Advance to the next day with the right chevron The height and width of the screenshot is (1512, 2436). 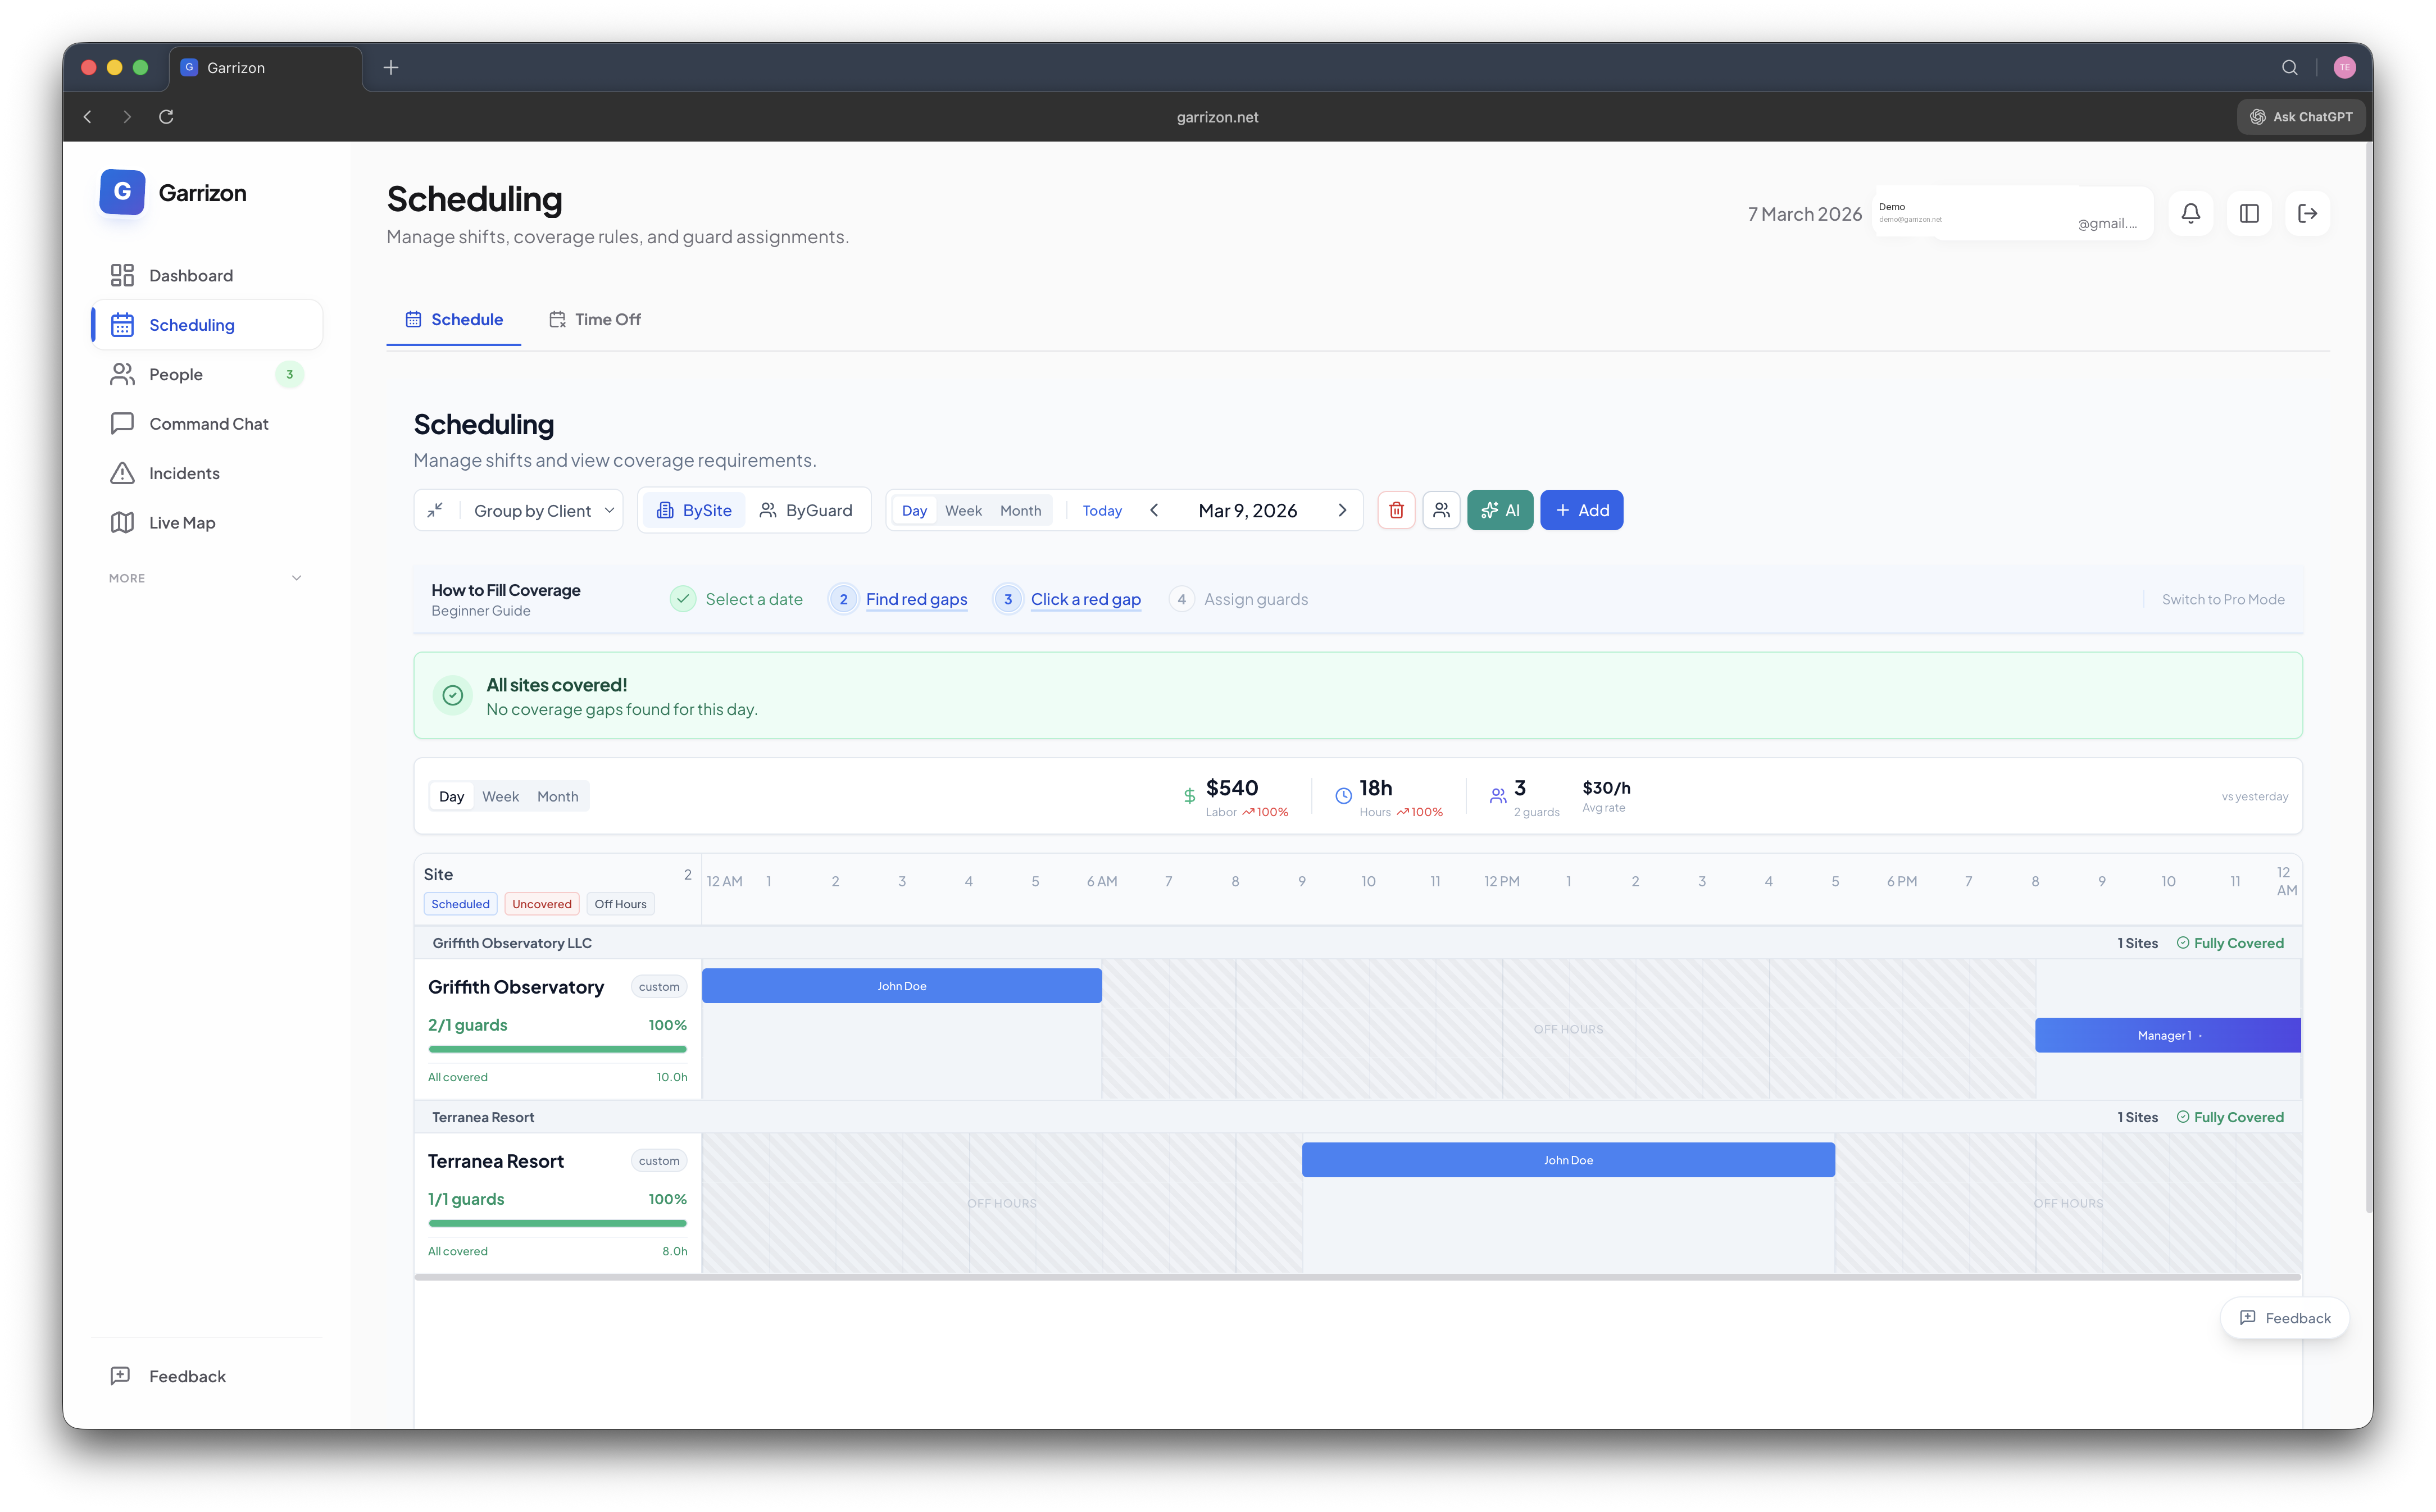point(1343,510)
